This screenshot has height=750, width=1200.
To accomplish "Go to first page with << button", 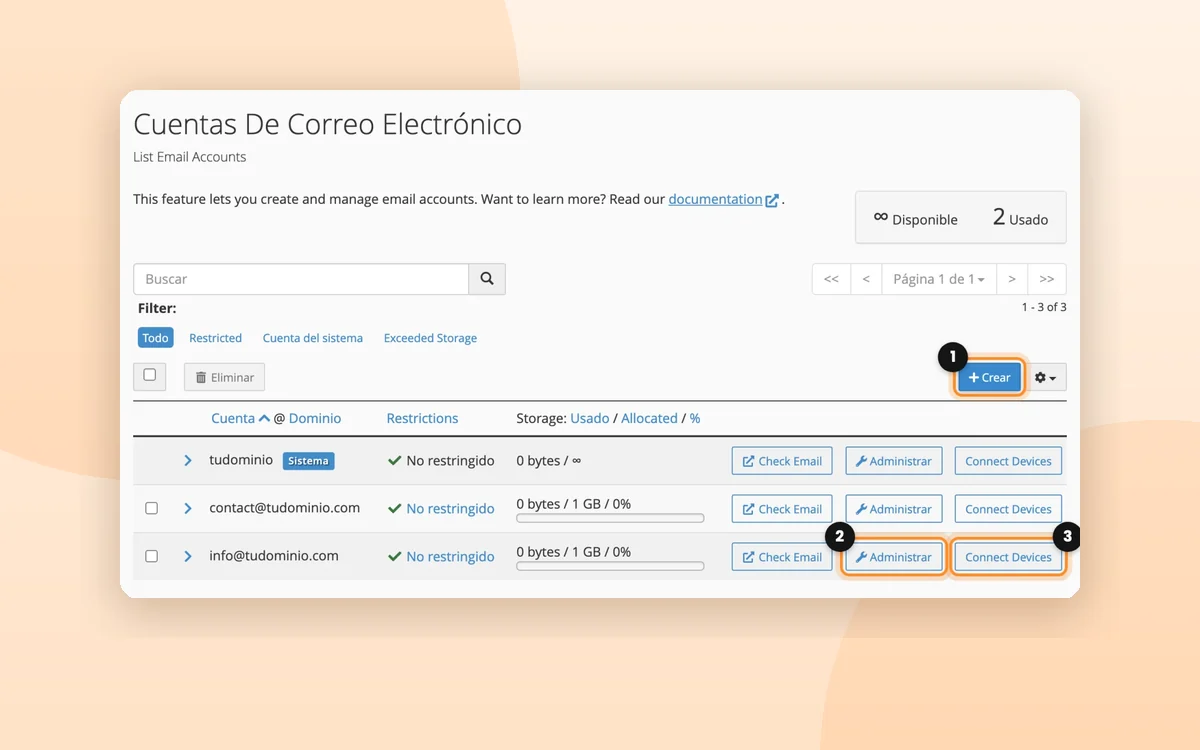I will coord(831,279).
